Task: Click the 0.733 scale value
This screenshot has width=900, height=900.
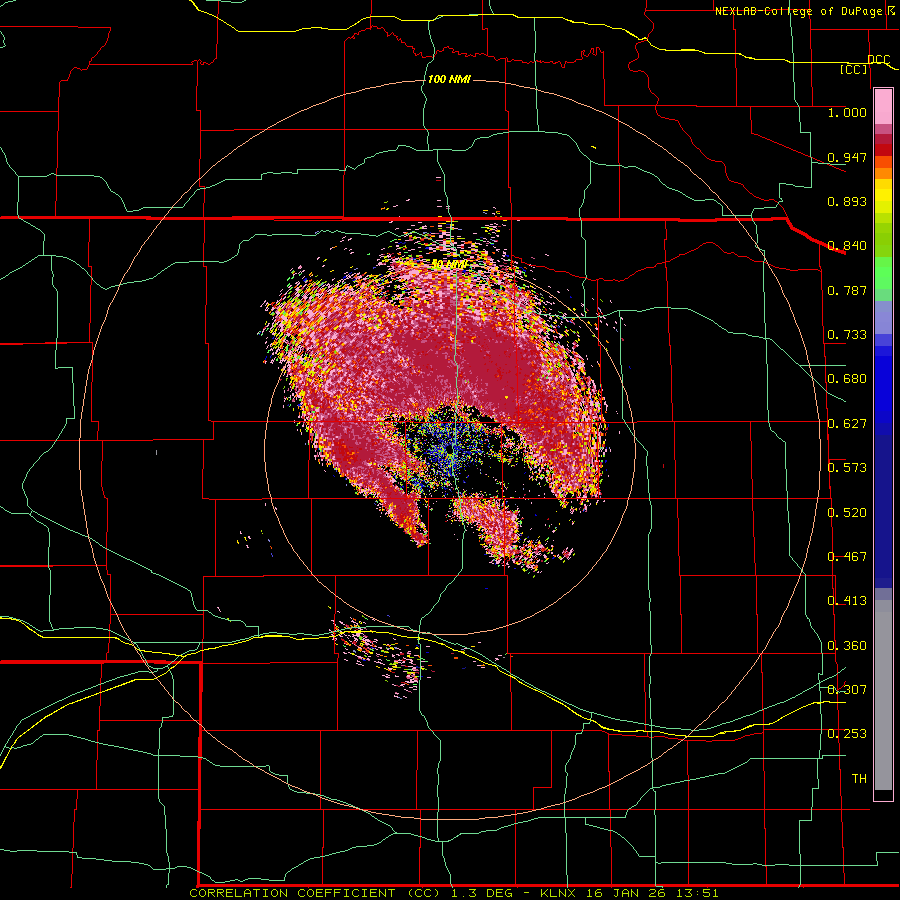Action: (x=847, y=335)
